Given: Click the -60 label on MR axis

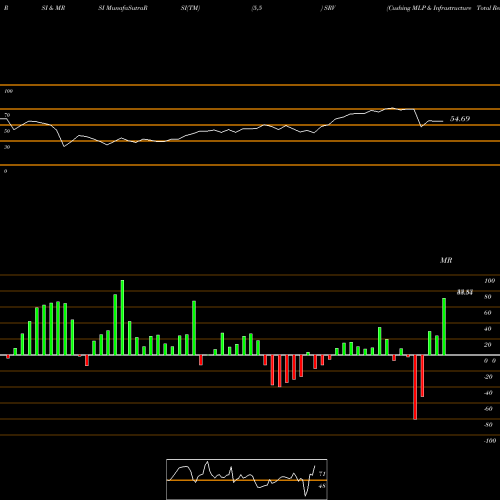Looking at the screenshot, I should pyautogui.click(x=488, y=409).
